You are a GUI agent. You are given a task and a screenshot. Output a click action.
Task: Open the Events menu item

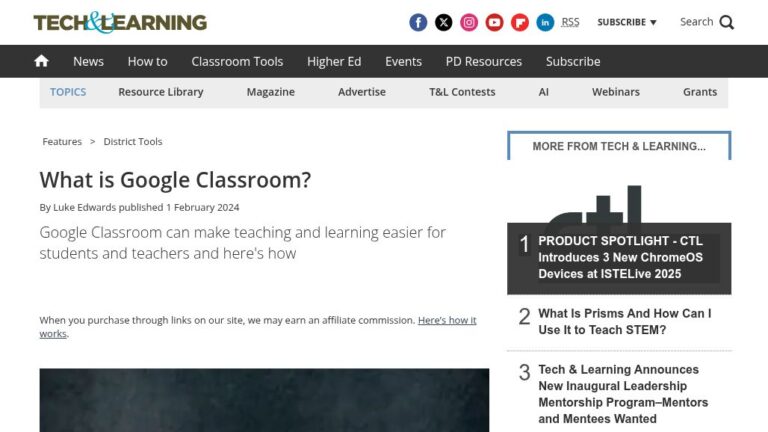[x=403, y=61]
